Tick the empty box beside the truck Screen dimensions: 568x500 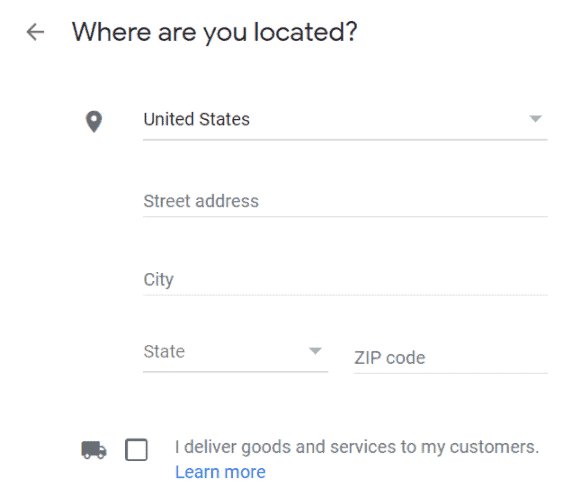[136, 450]
